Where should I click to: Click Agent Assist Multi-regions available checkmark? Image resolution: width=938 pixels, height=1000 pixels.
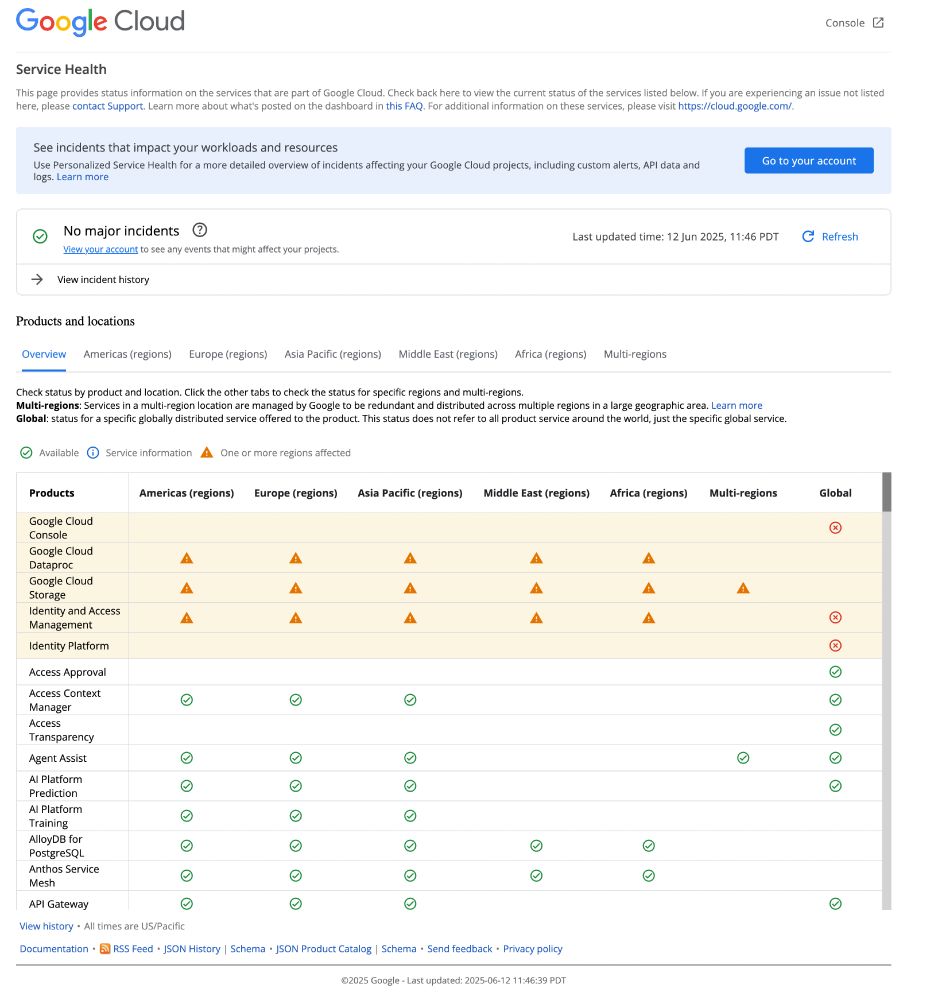(743, 758)
